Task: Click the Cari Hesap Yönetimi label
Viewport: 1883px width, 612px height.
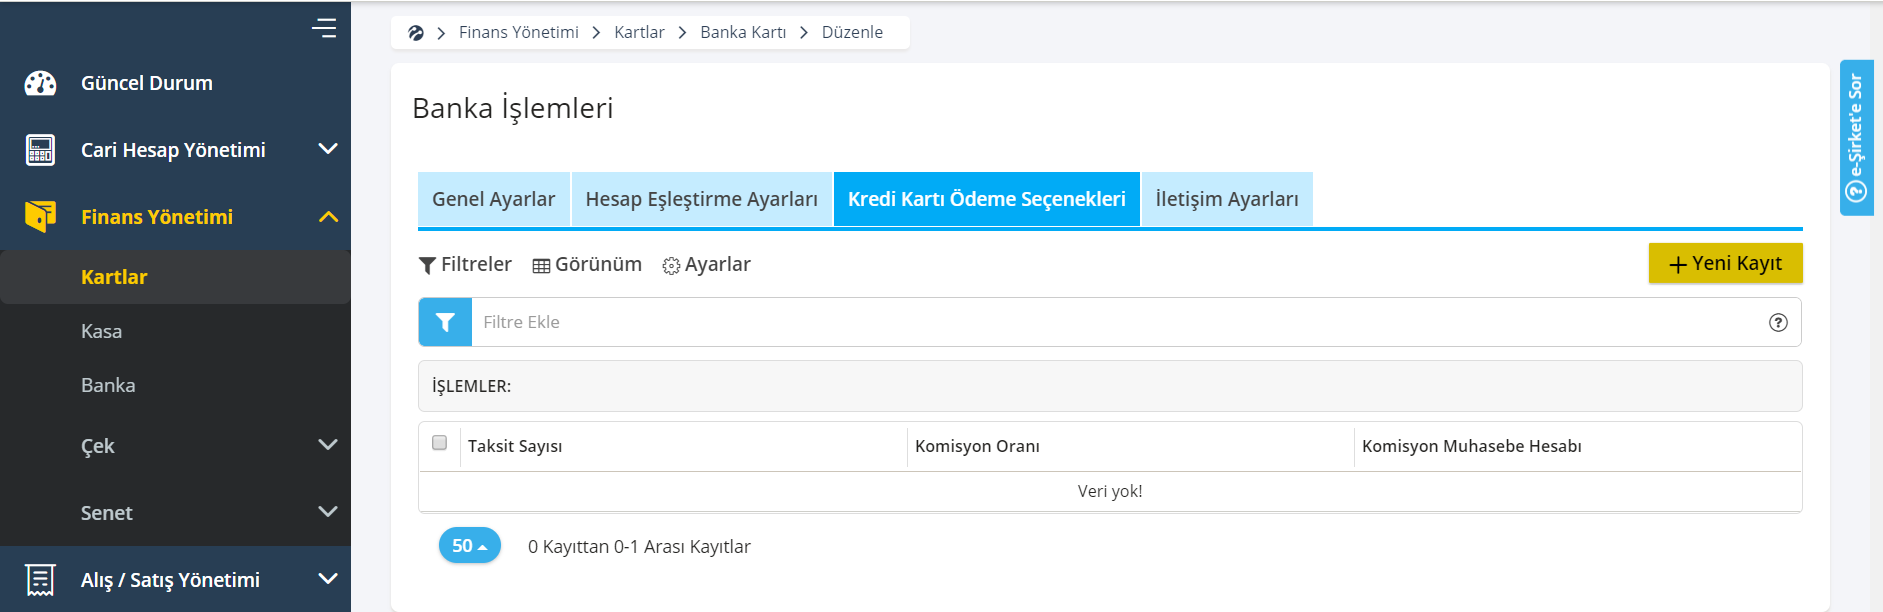Action: click(173, 150)
